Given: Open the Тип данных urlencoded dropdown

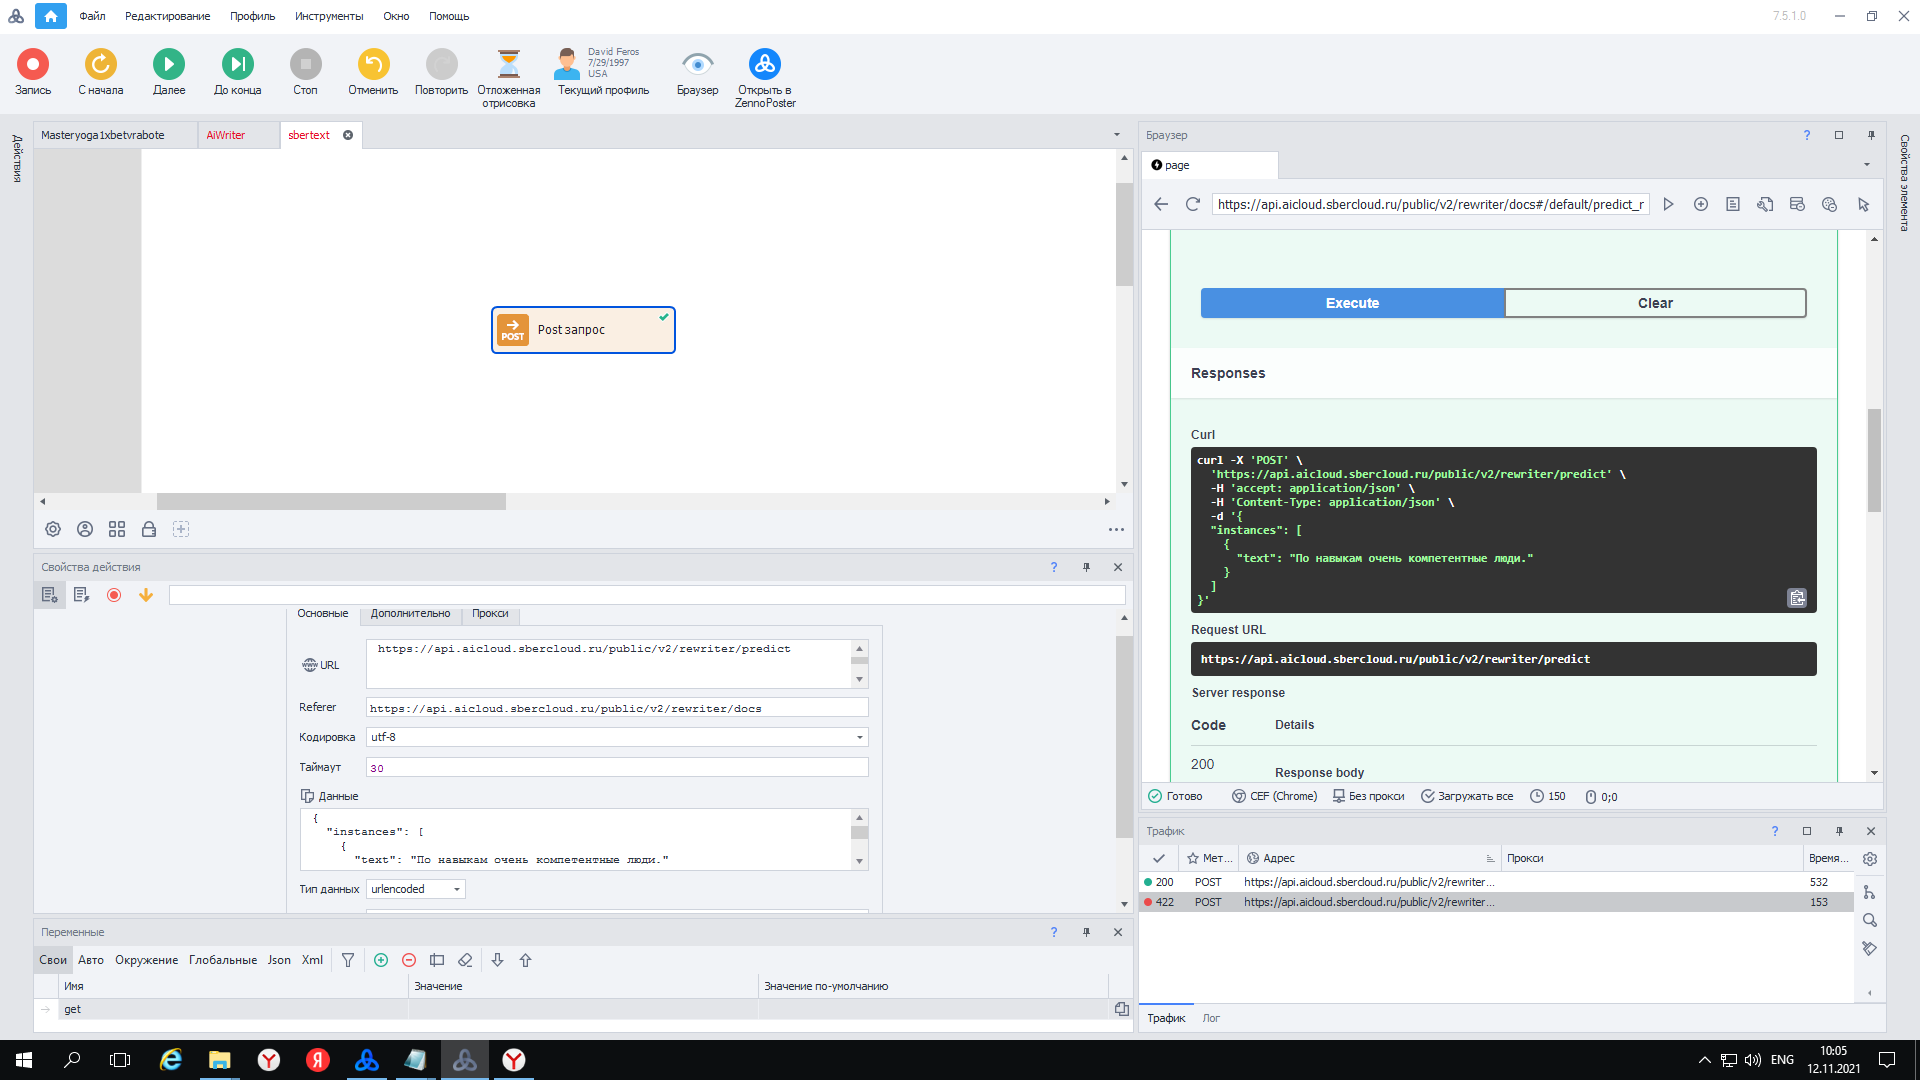Looking at the screenshot, I should coord(415,889).
